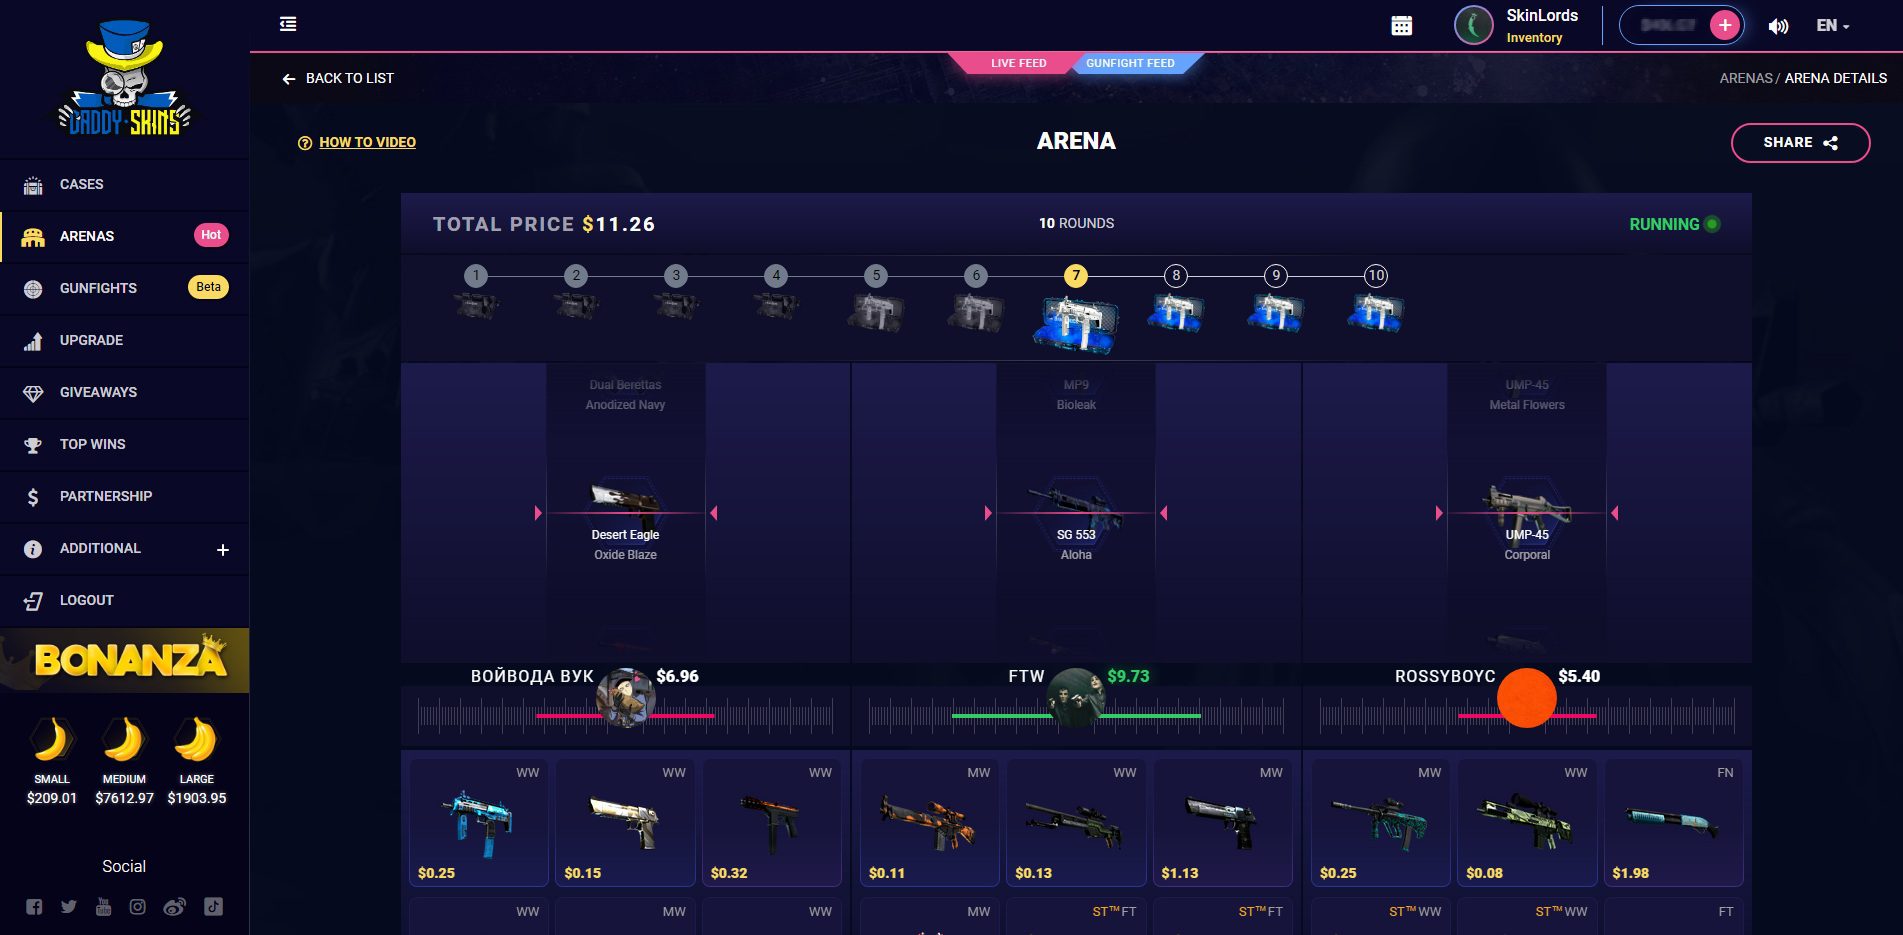Viewport: 1903px width, 935px height.
Task: Open the TikTok social icon
Action: [x=213, y=907]
